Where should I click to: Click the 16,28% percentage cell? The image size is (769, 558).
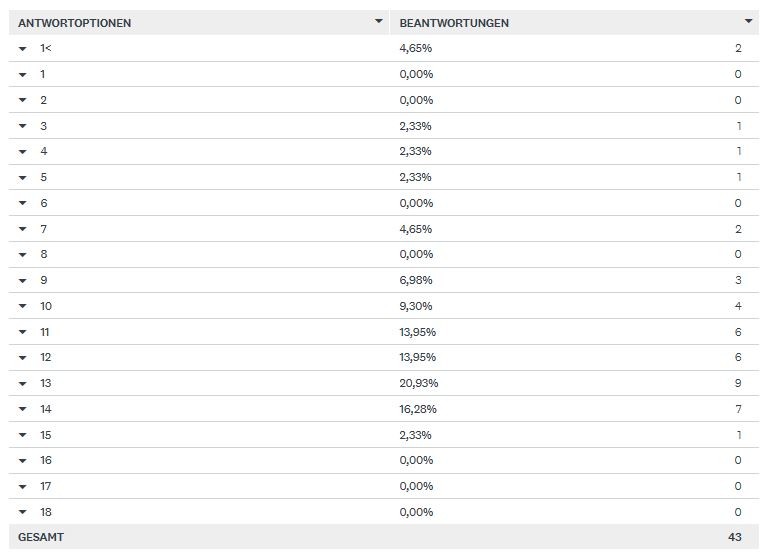(x=419, y=409)
